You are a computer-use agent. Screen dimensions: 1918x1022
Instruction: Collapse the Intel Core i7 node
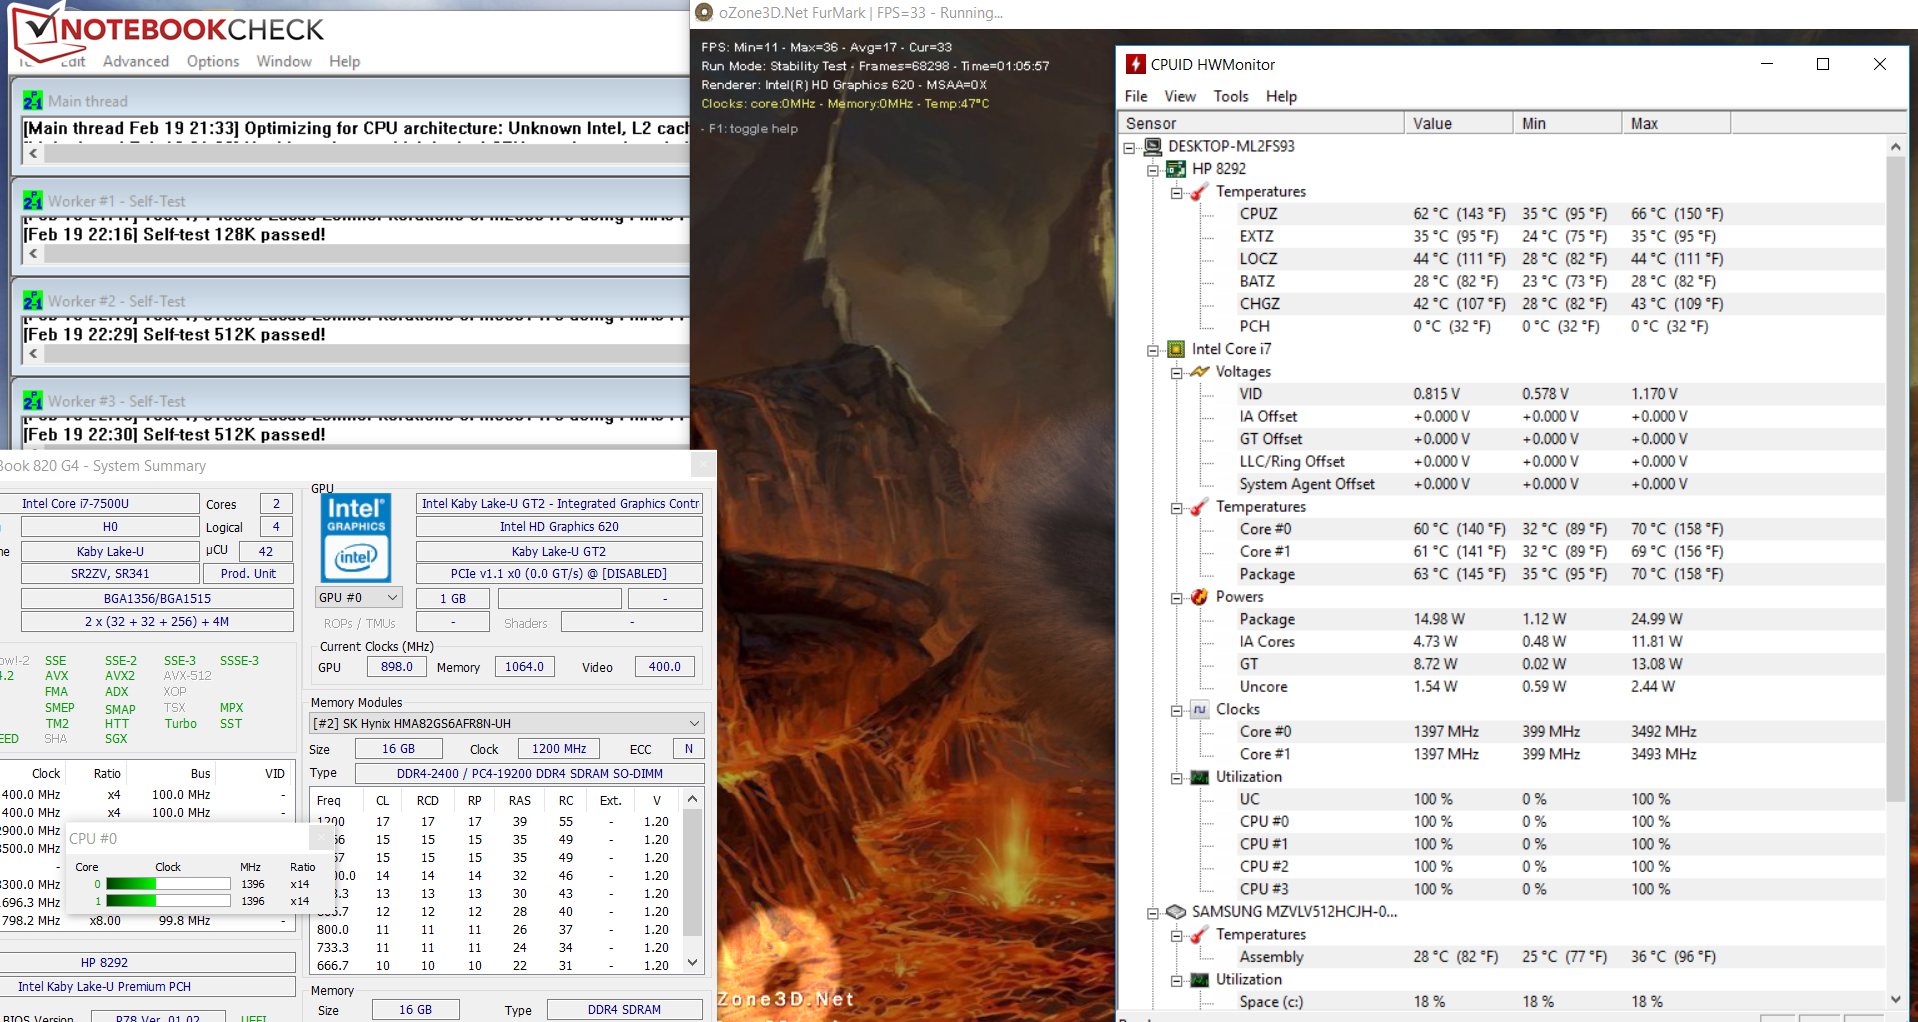tap(1153, 350)
